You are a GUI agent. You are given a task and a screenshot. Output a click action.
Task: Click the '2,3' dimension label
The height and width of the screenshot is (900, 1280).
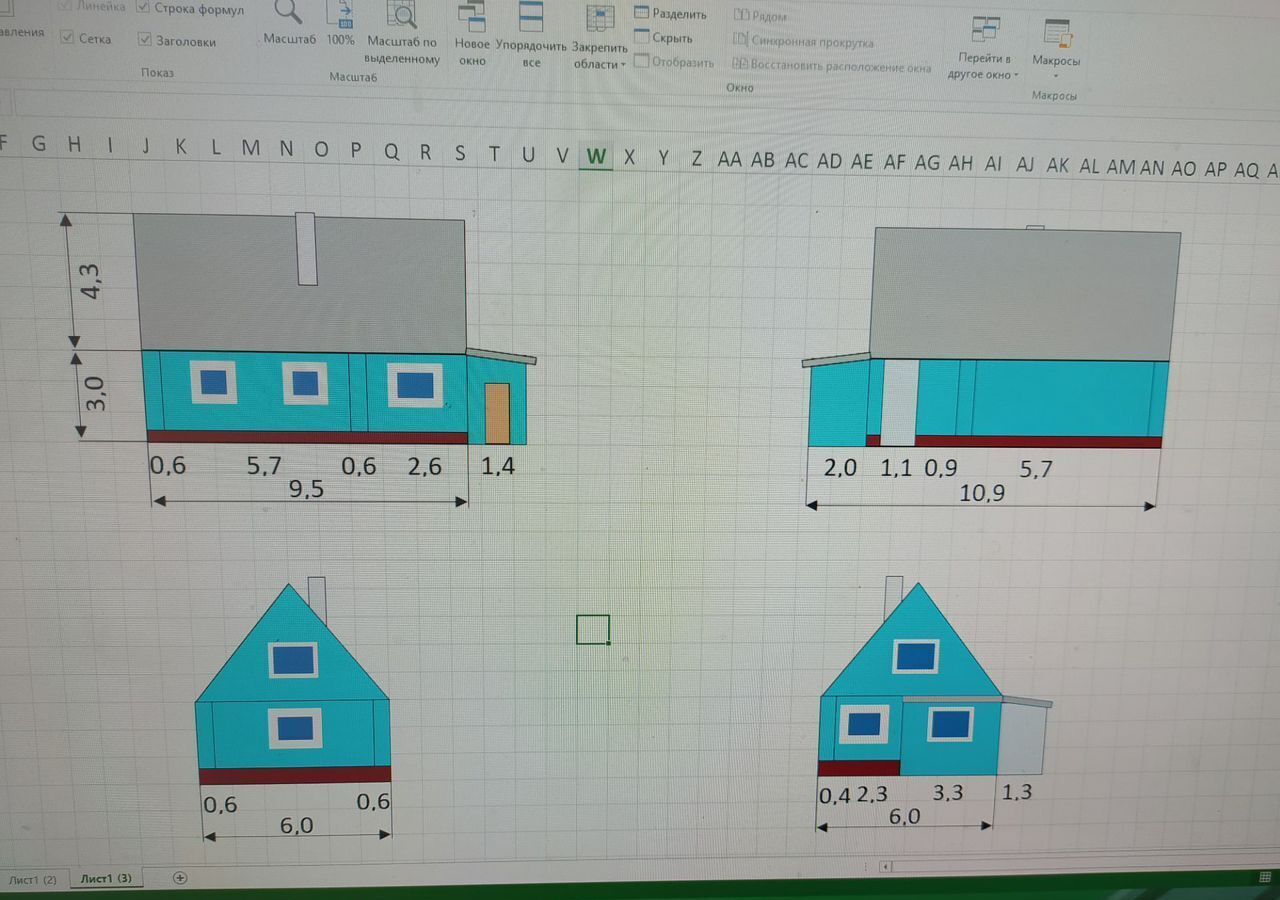pyautogui.click(x=872, y=795)
